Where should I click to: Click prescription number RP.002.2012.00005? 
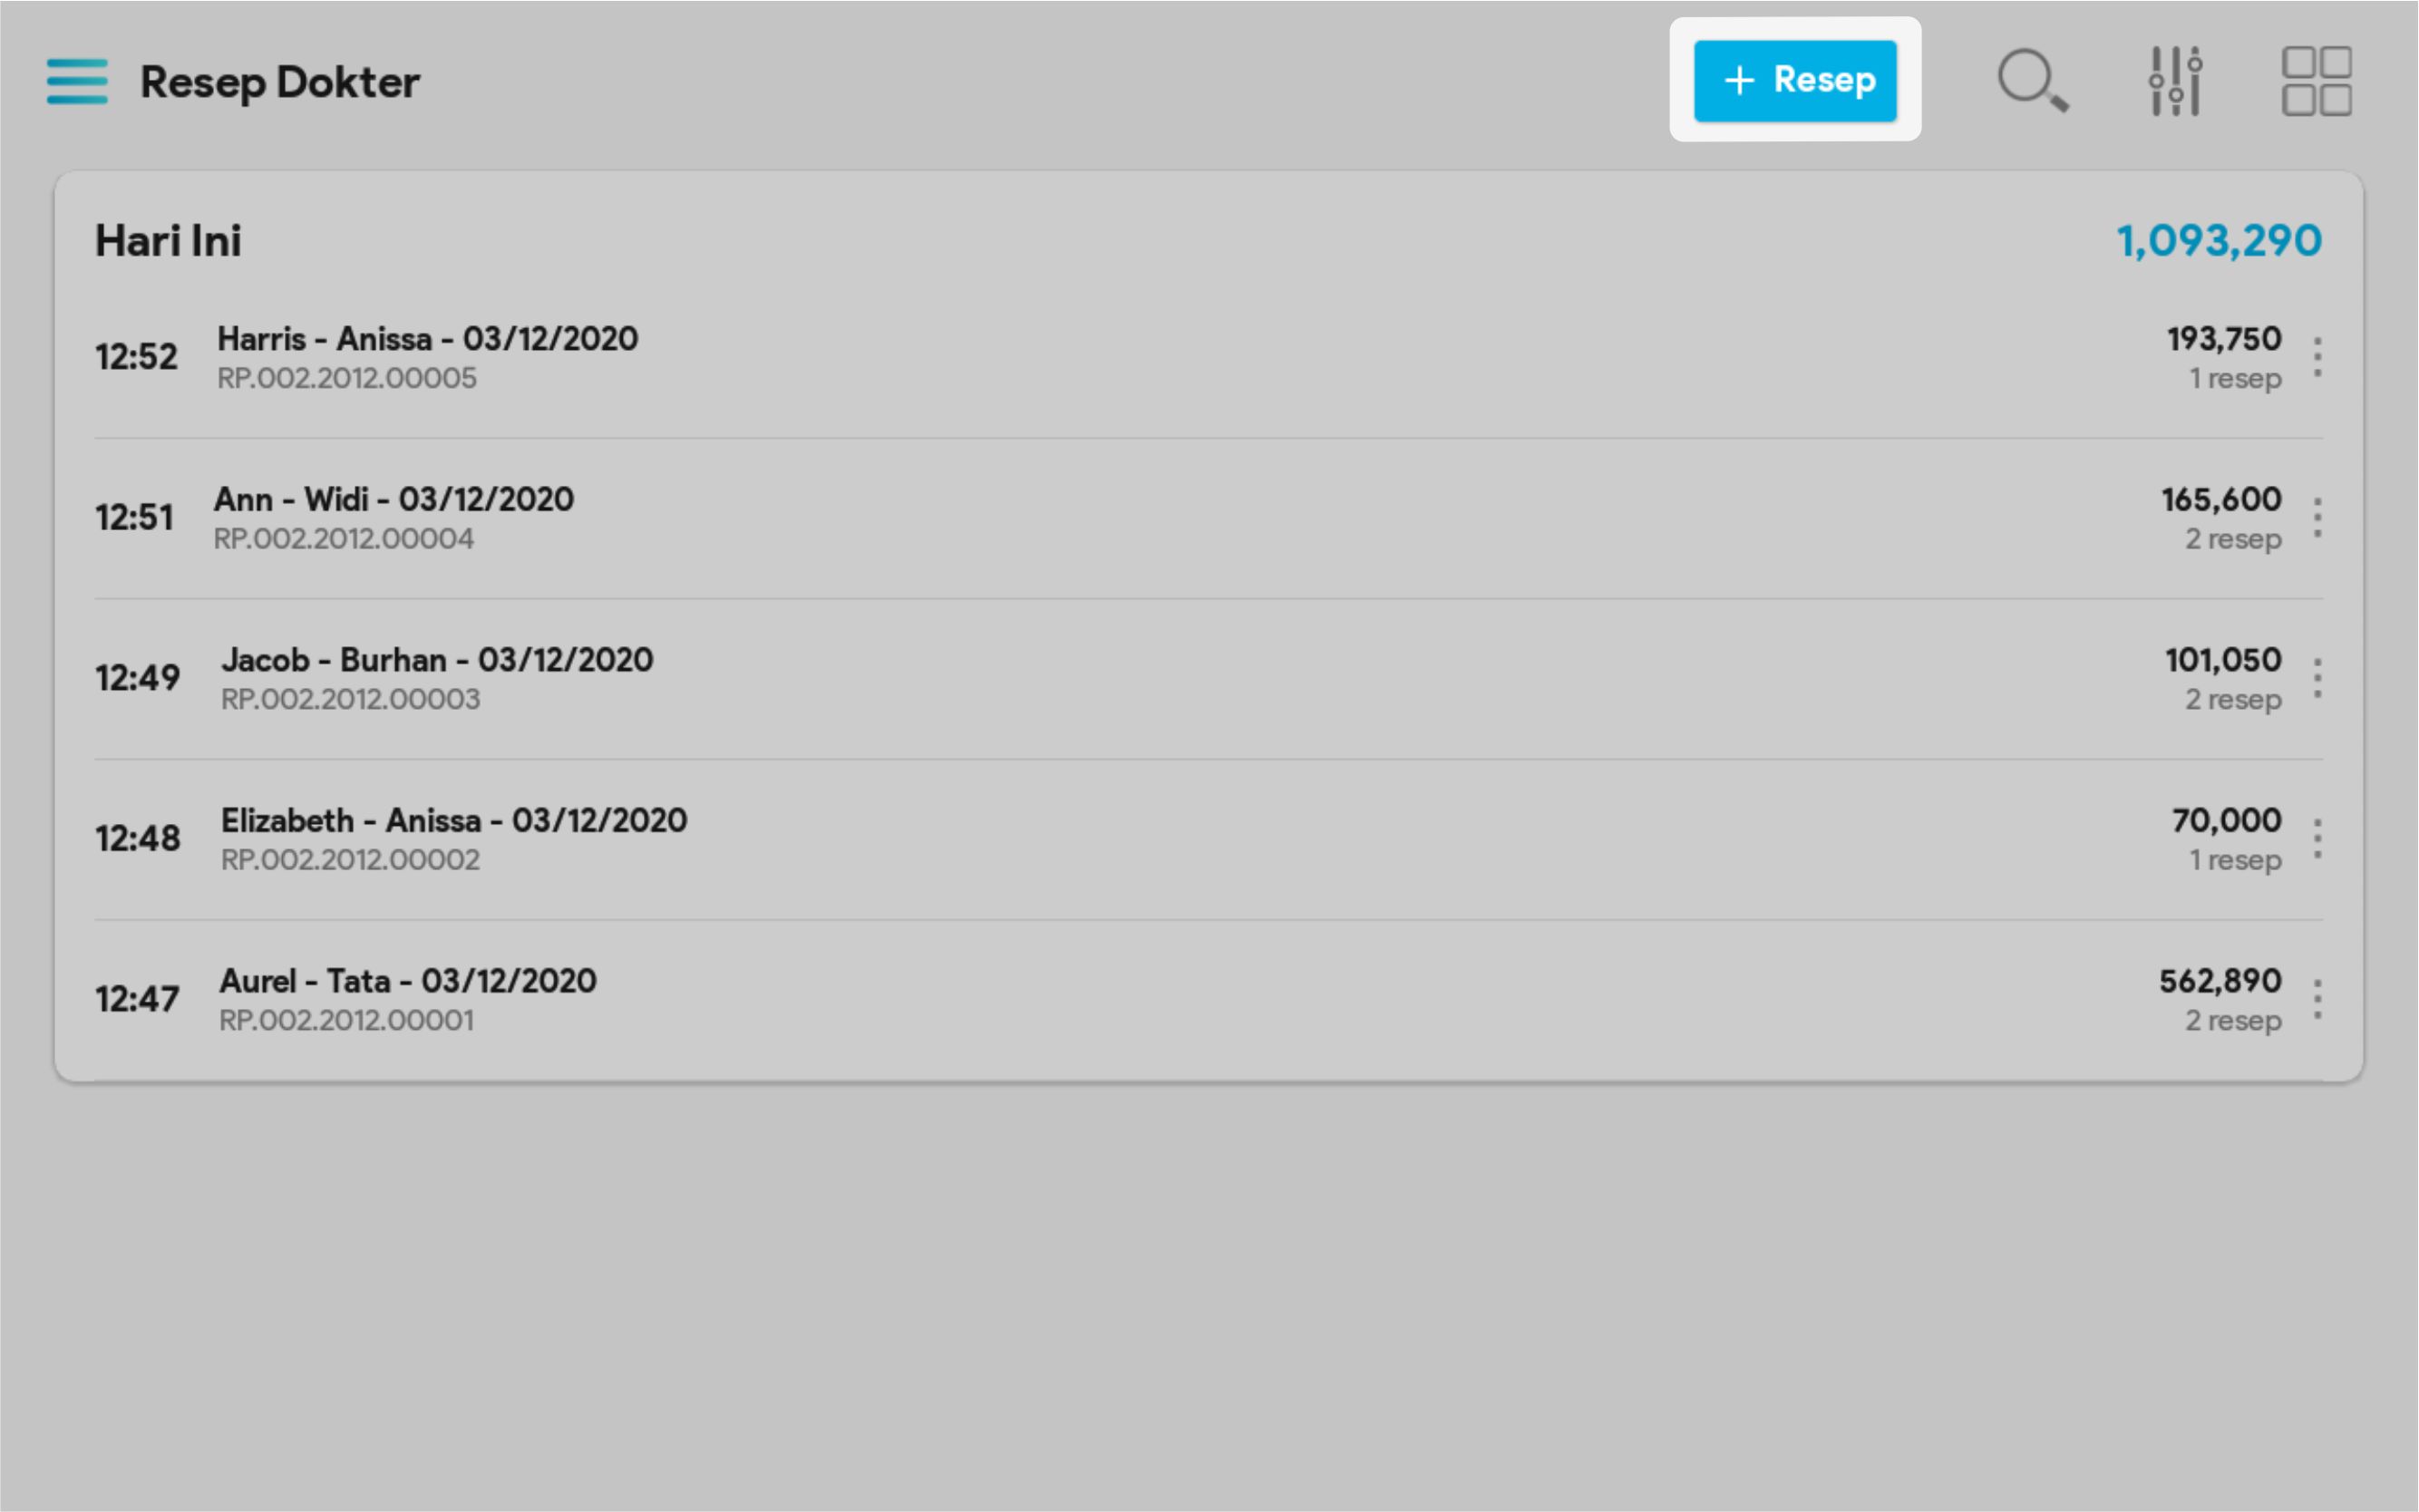[347, 379]
